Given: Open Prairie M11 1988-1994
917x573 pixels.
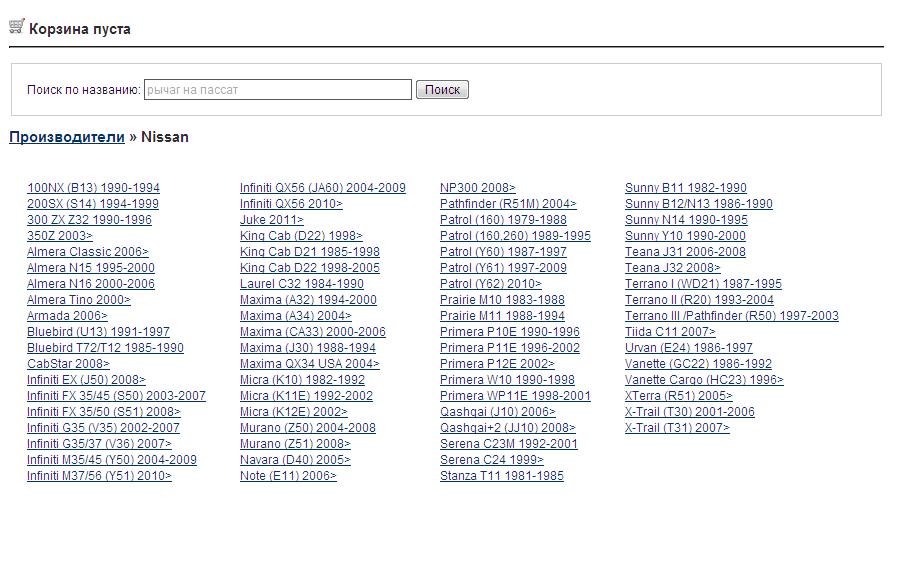Looking at the screenshot, I should (x=502, y=316).
